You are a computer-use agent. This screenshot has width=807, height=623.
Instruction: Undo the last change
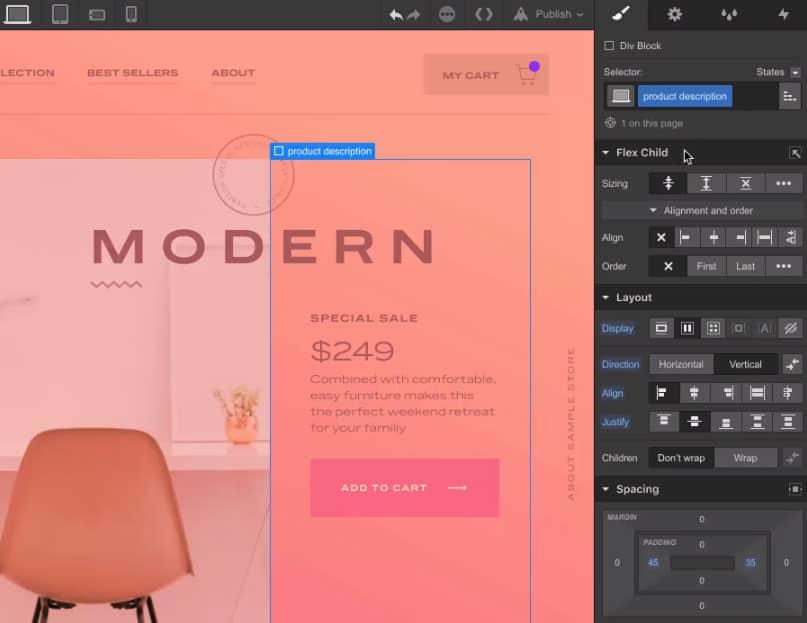pyautogui.click(x=395, y=14)
